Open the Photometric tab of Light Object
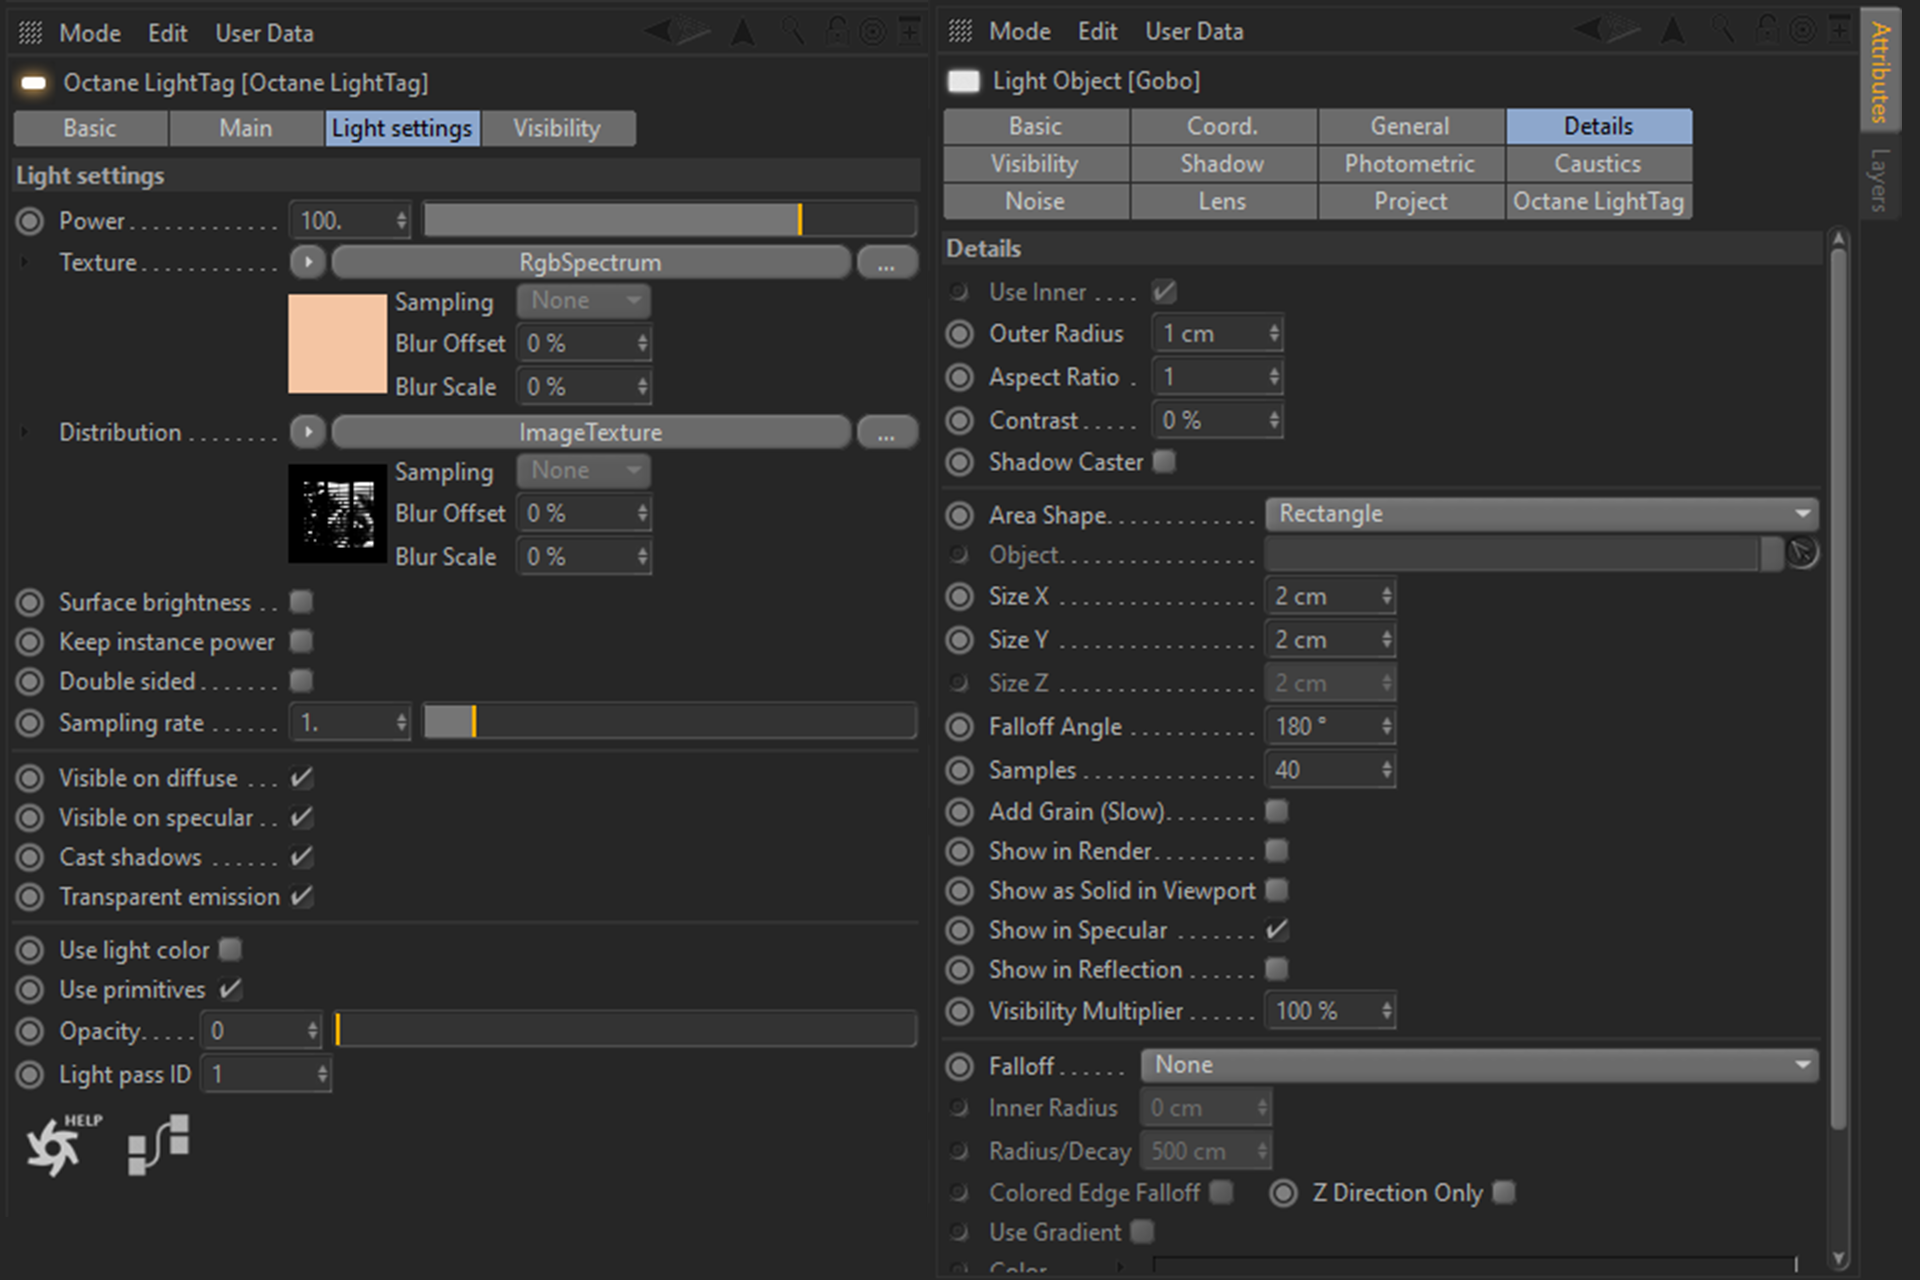This screenshot has height=1280, width=1920. 1409,164
